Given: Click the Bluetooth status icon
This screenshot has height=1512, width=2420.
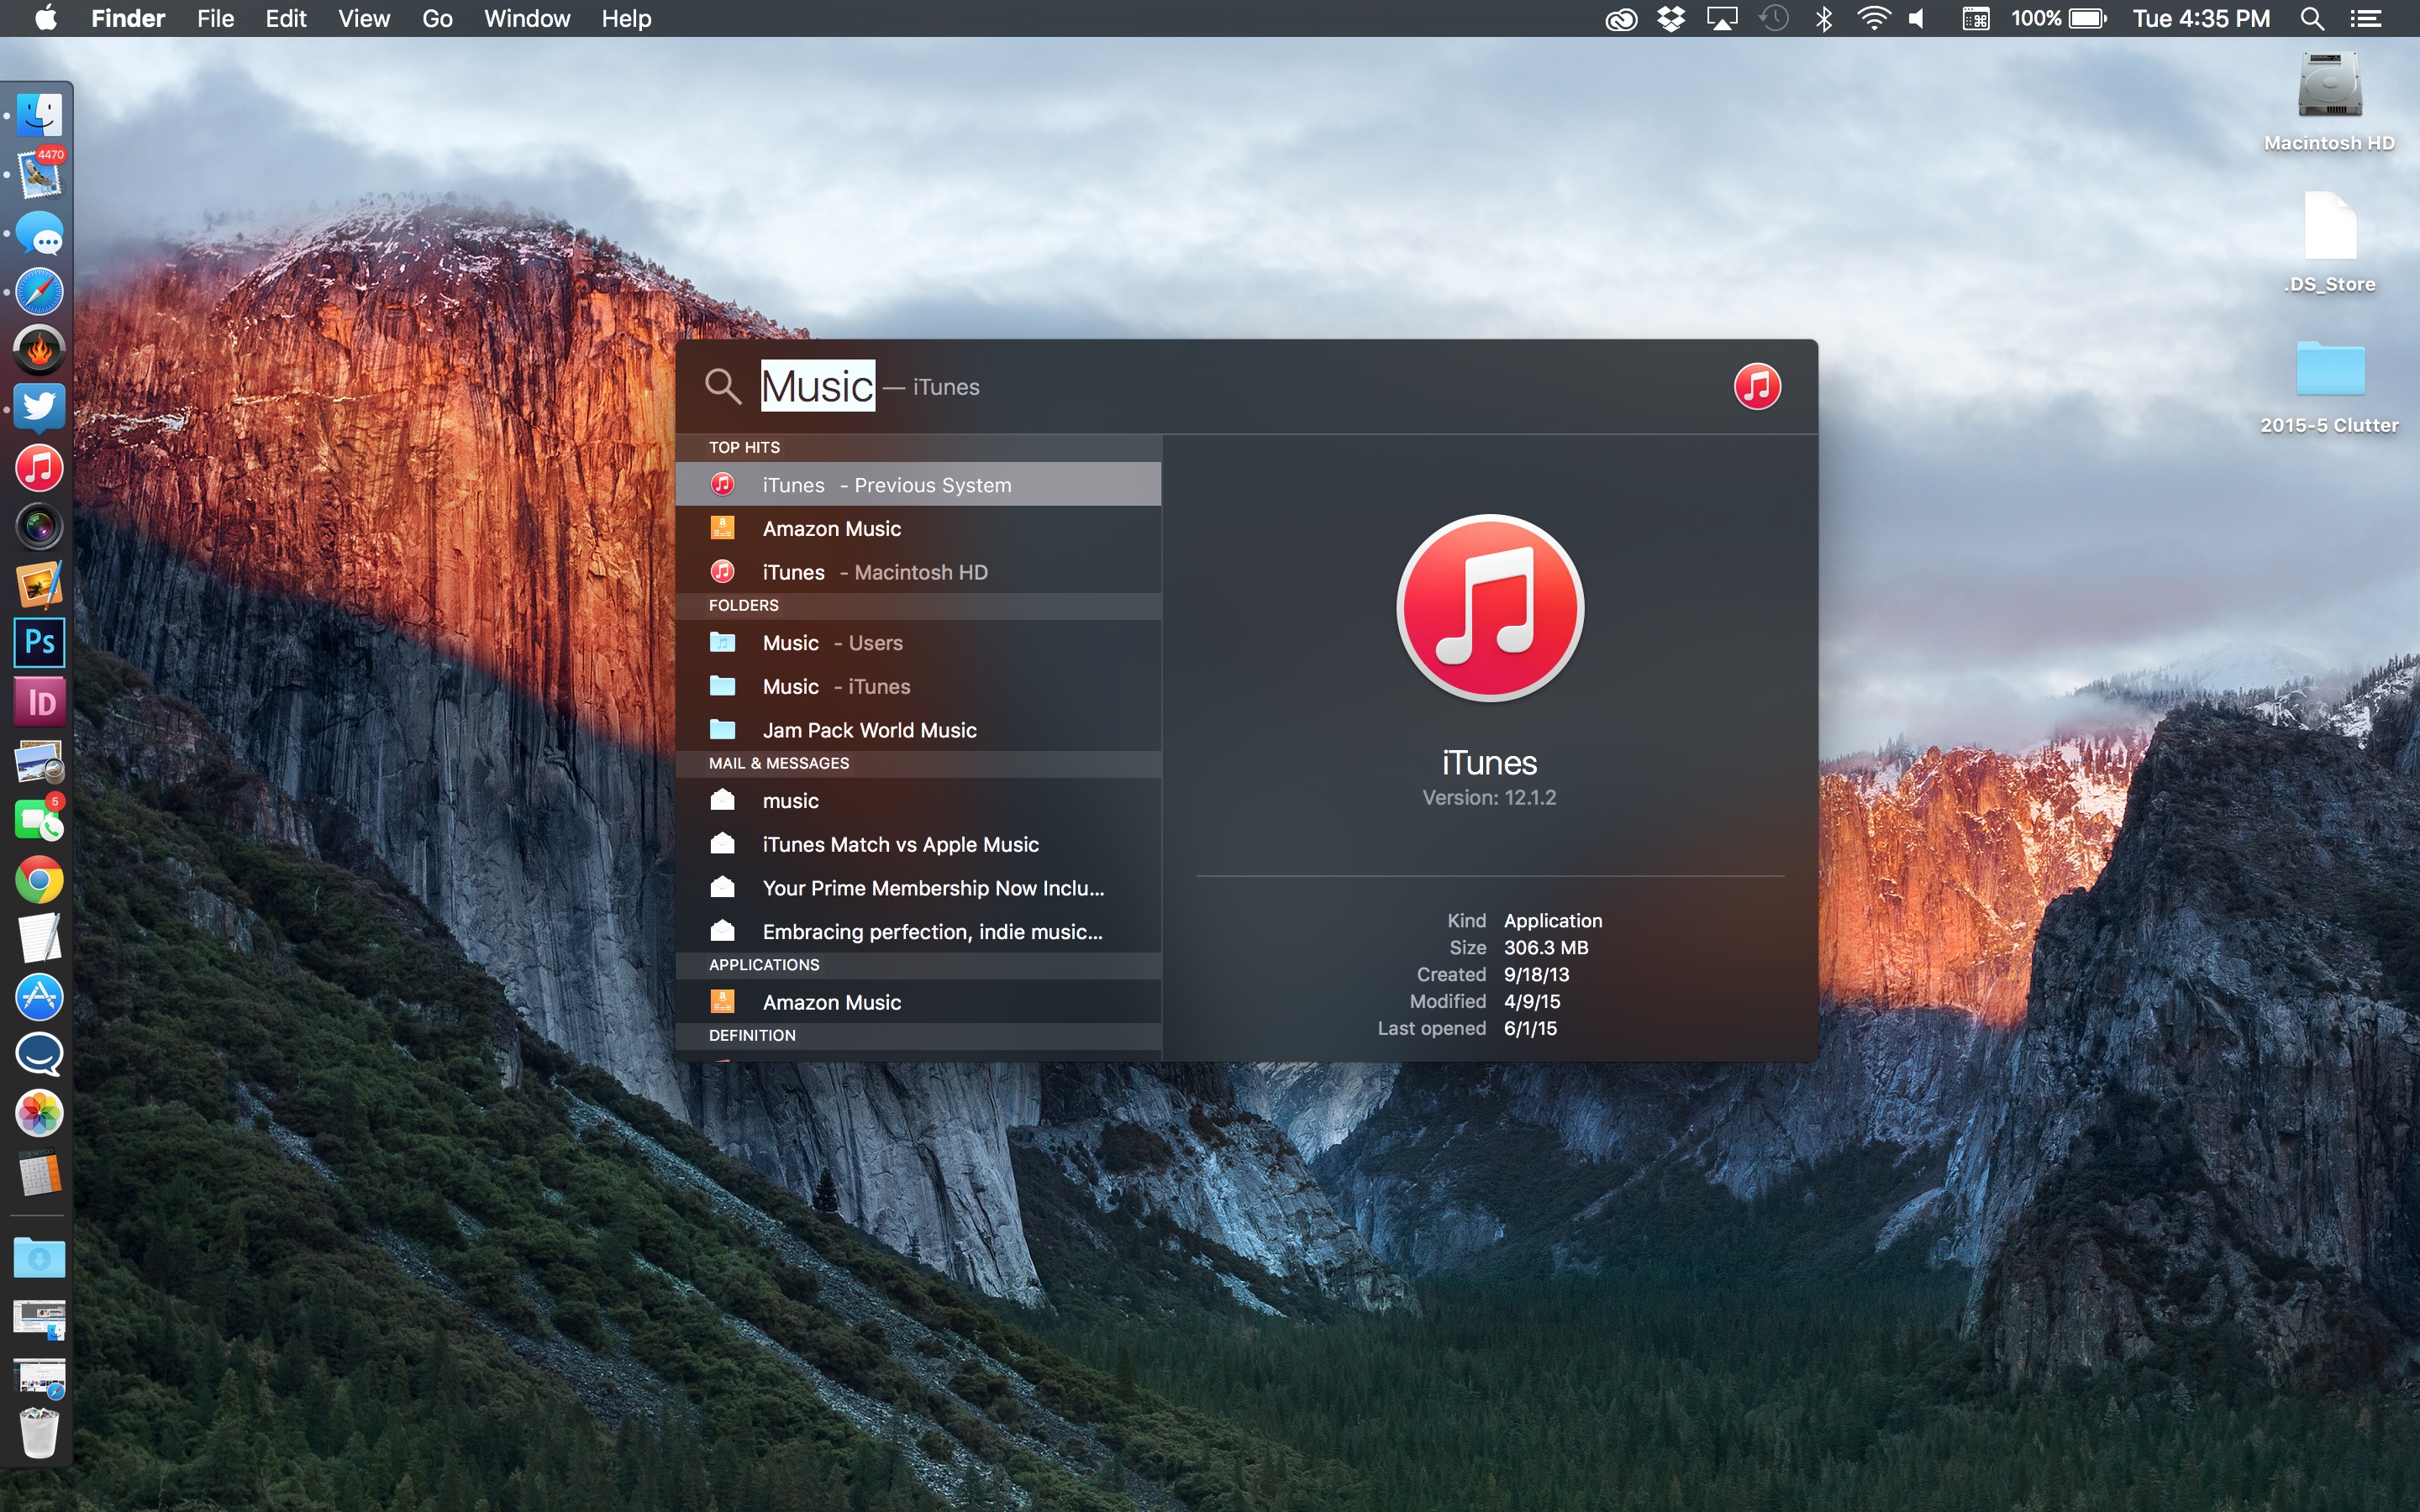Looking at the screenshot, I should pyautogui.click(x=1824, y=19).
